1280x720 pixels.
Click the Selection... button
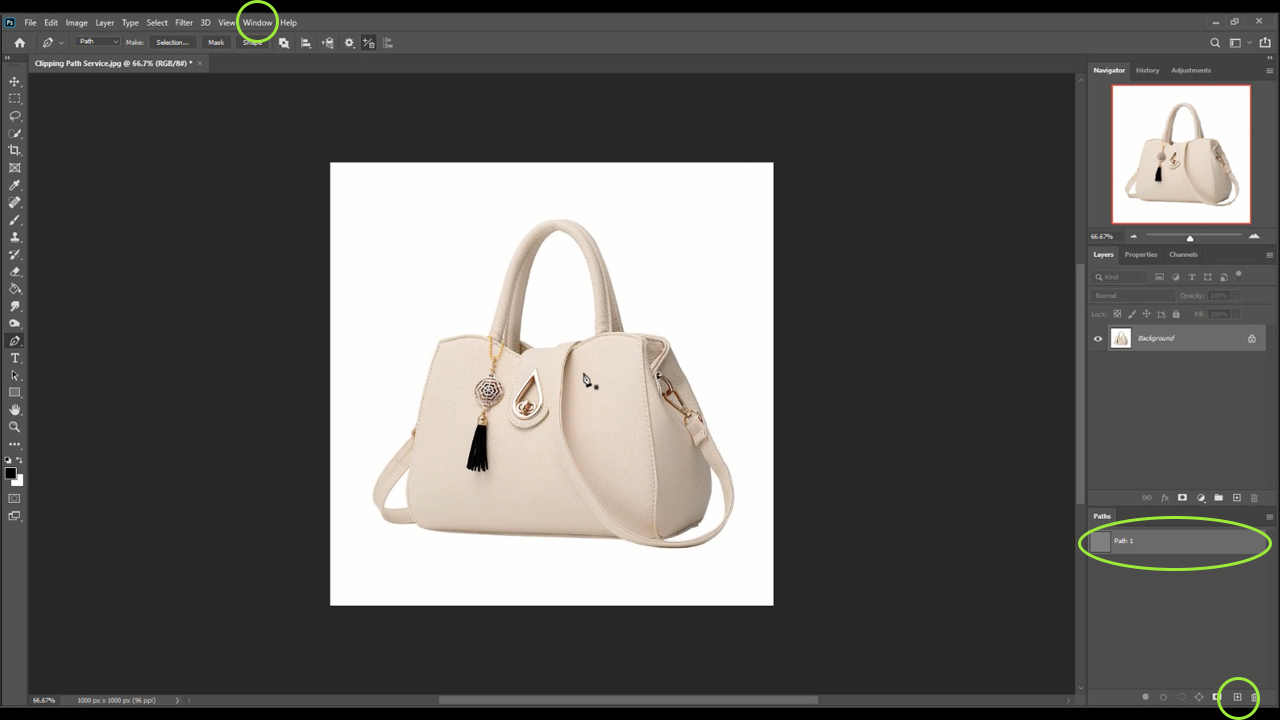point(172,42)
